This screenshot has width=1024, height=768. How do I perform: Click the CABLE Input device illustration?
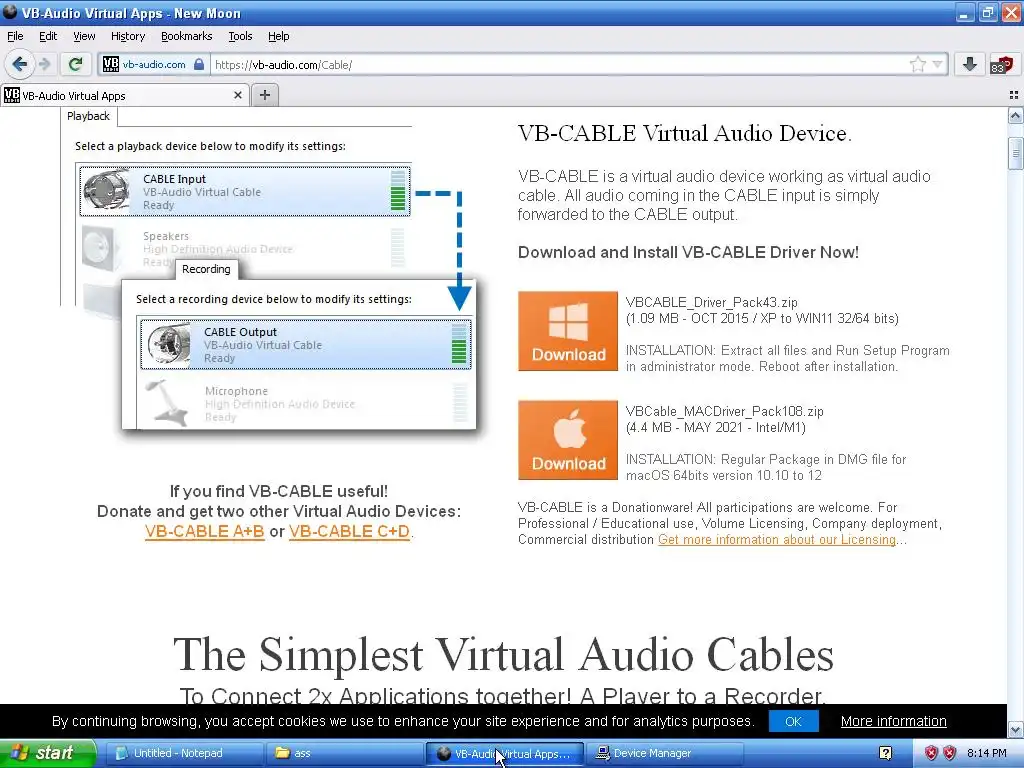(106, 191)
